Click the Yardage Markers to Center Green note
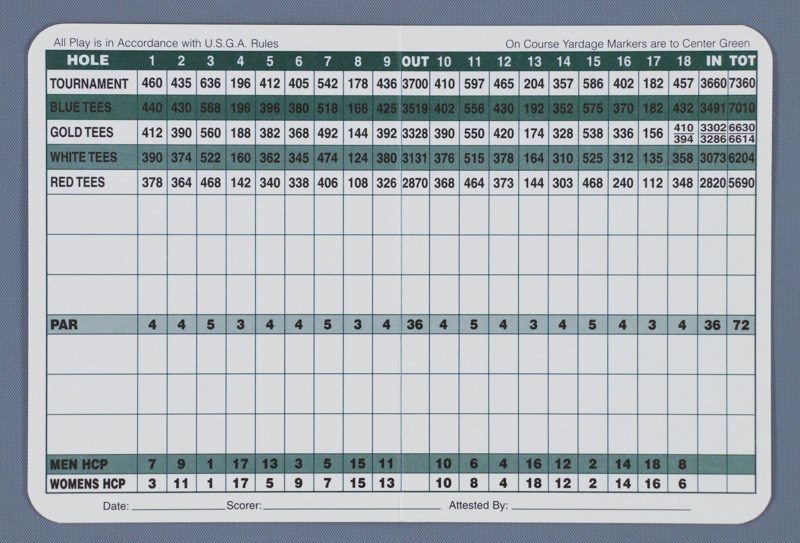 628,44
